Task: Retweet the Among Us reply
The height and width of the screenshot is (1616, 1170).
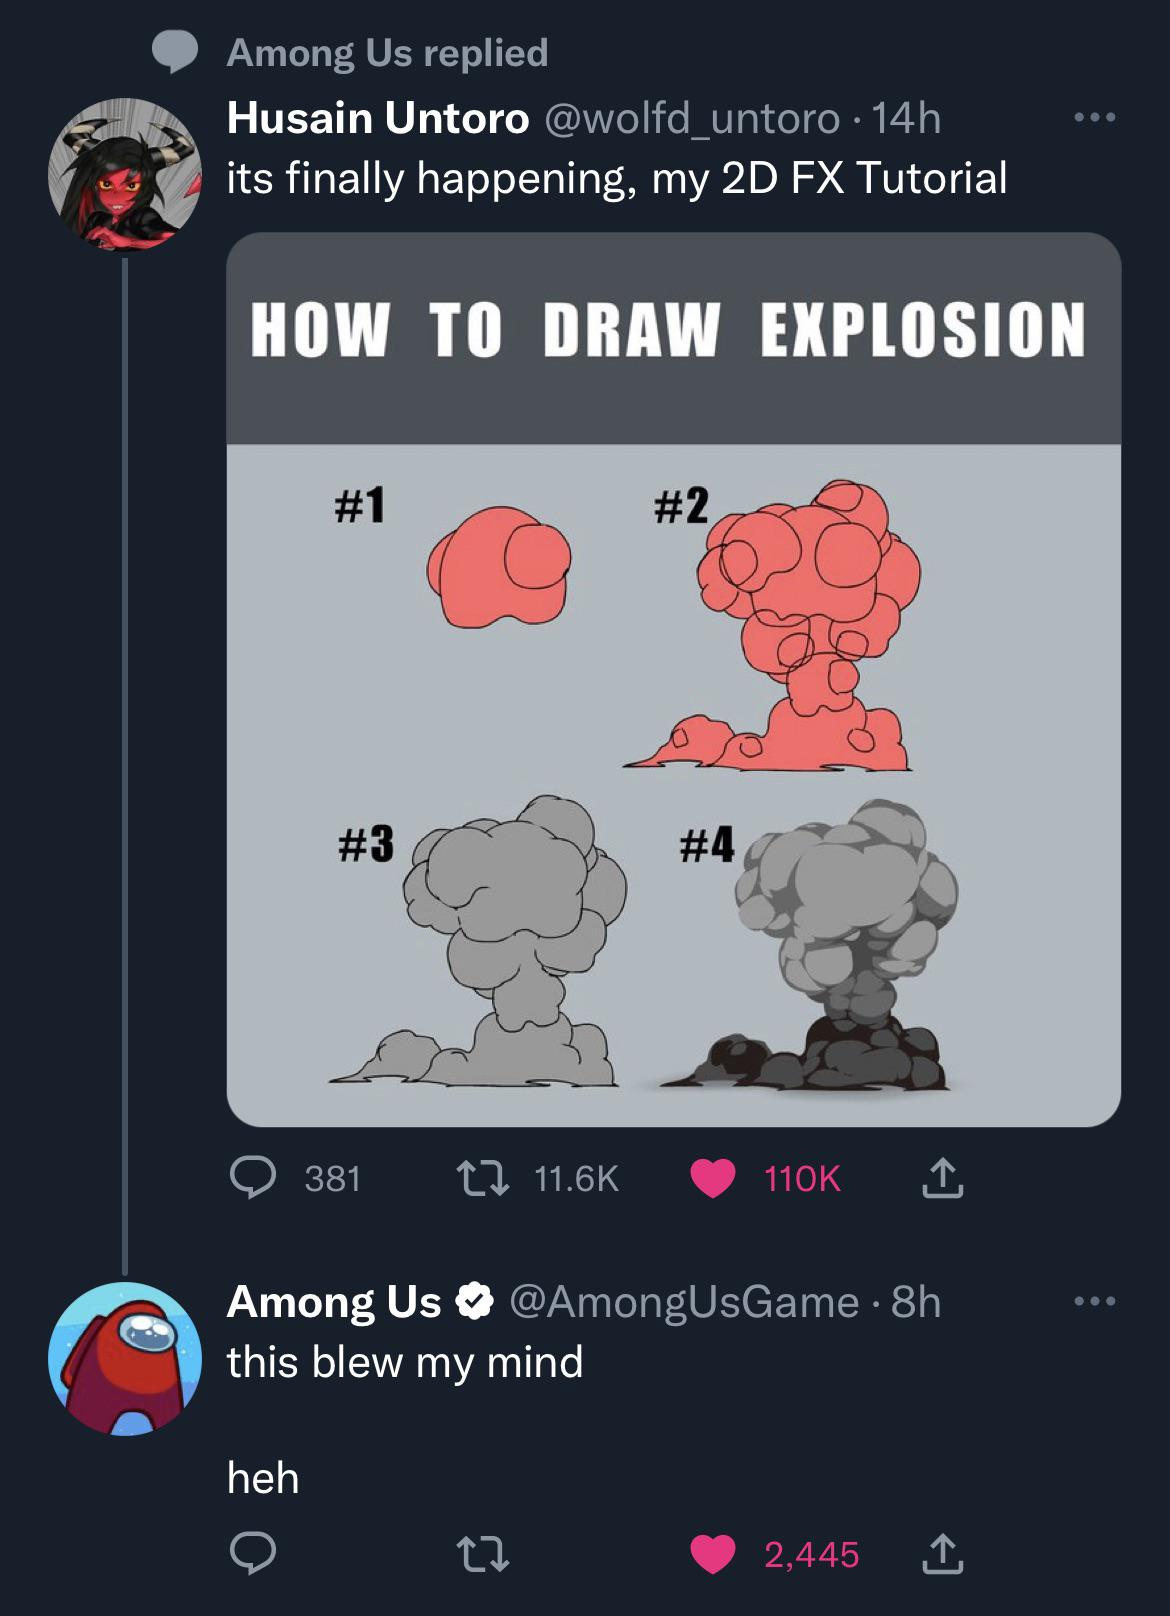Action: pos(483,1554)
